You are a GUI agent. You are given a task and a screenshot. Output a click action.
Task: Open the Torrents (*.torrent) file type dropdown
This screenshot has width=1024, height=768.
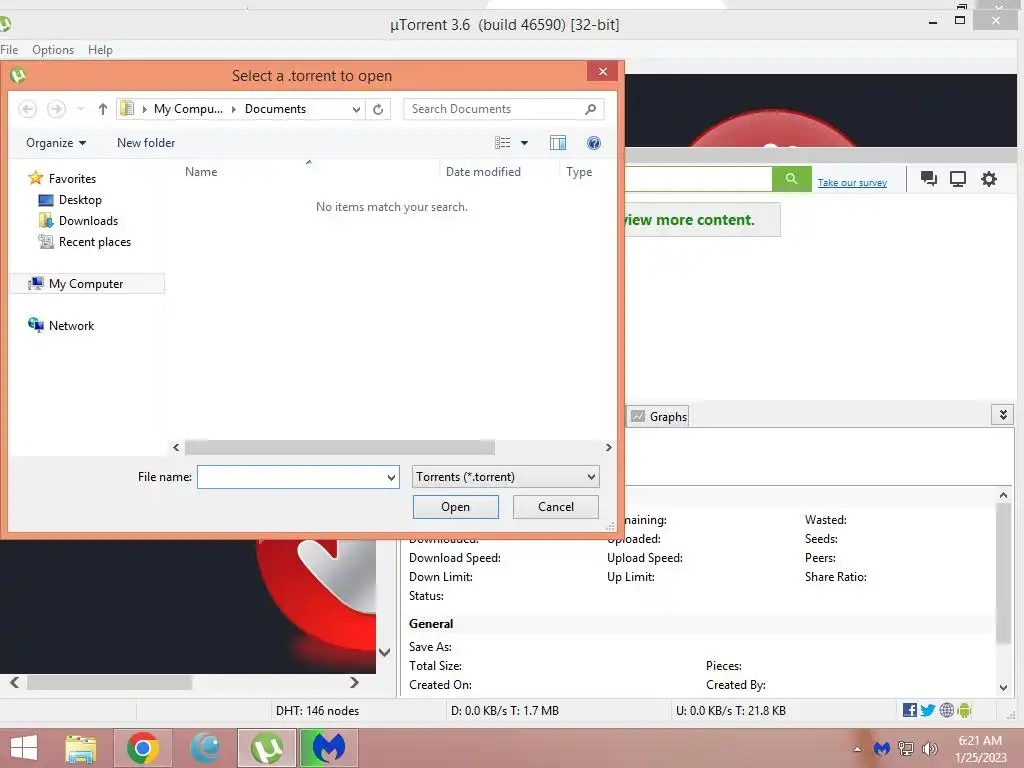pyautogui.click(x=505, y=477)
